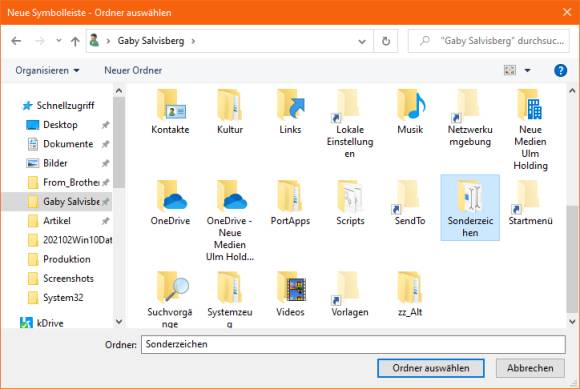Viewport: 580px width, 389px height.
Task: Select the zz_Alt folder
Action: point(410,295)
